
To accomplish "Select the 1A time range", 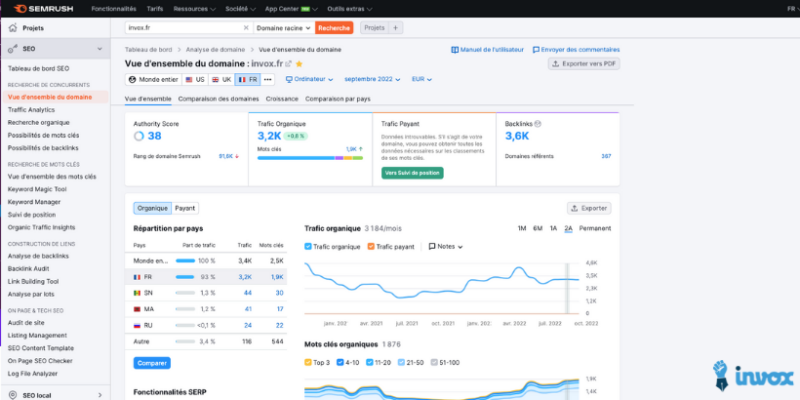I will click(x=553, y=229).
